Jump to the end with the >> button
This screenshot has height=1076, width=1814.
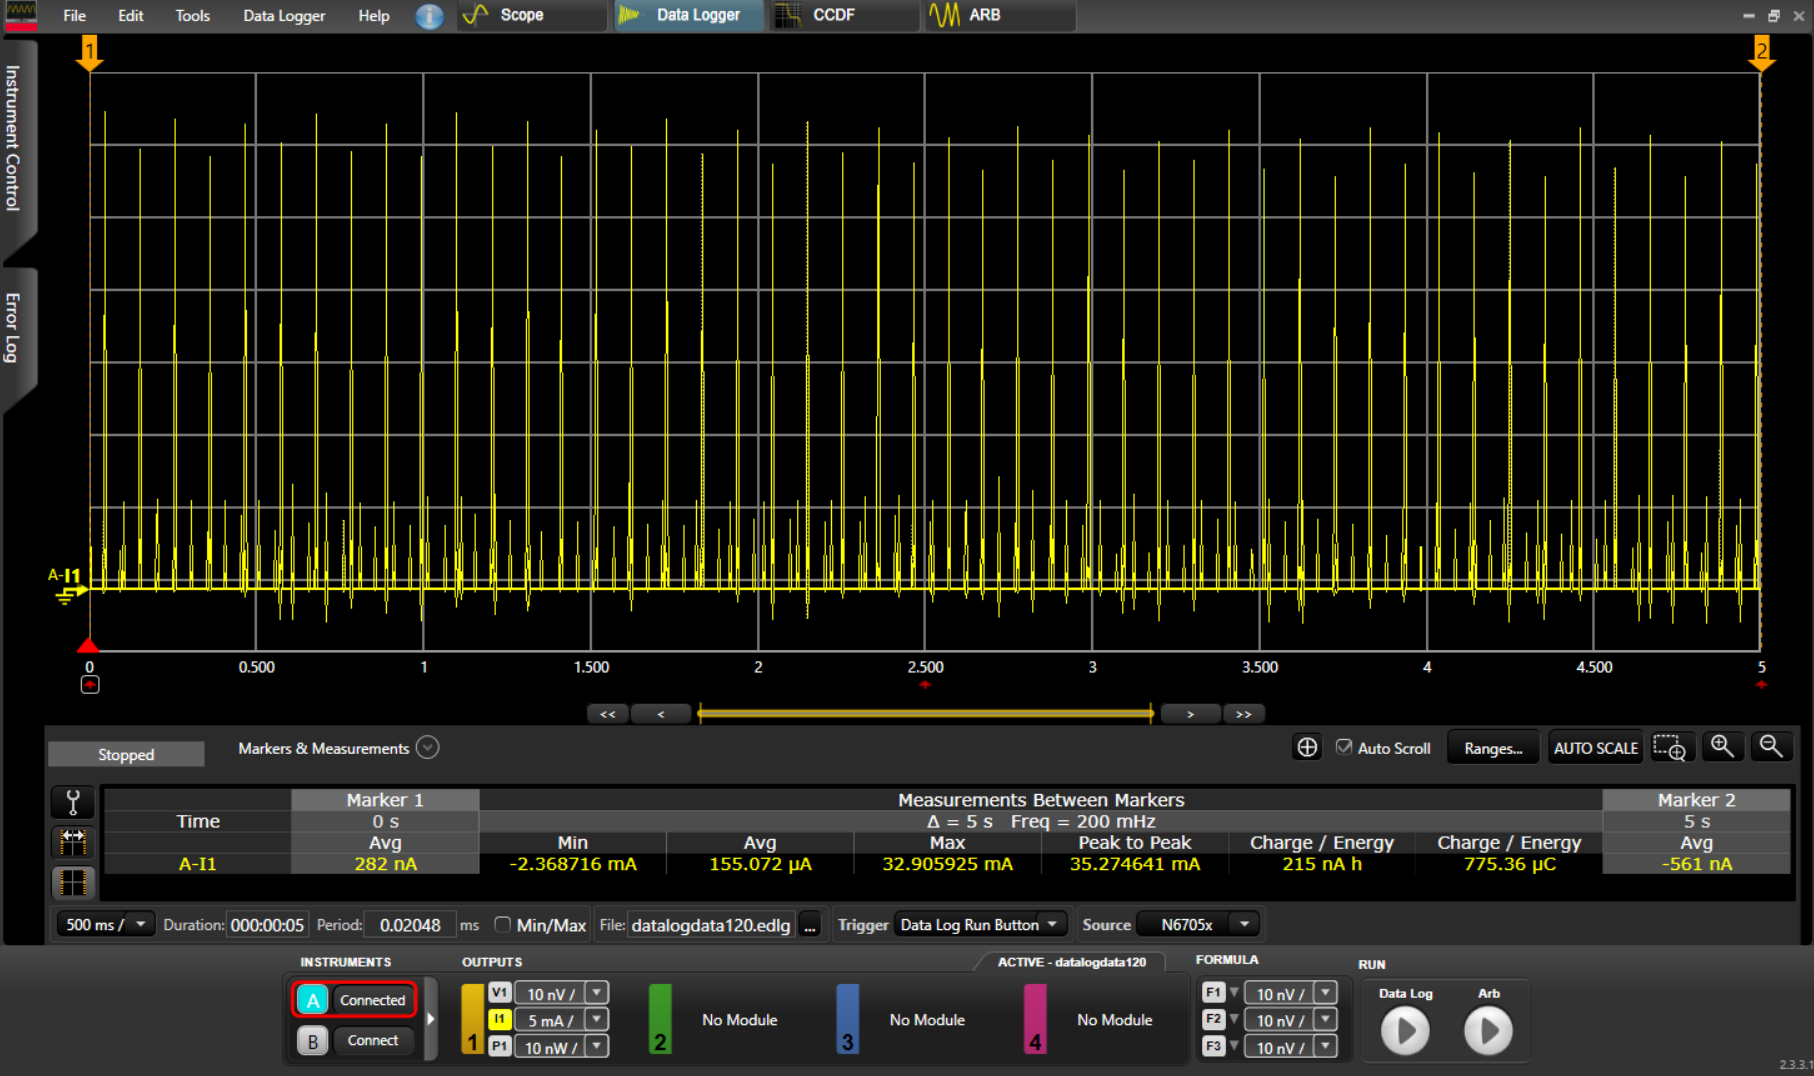coord(1243,714)
